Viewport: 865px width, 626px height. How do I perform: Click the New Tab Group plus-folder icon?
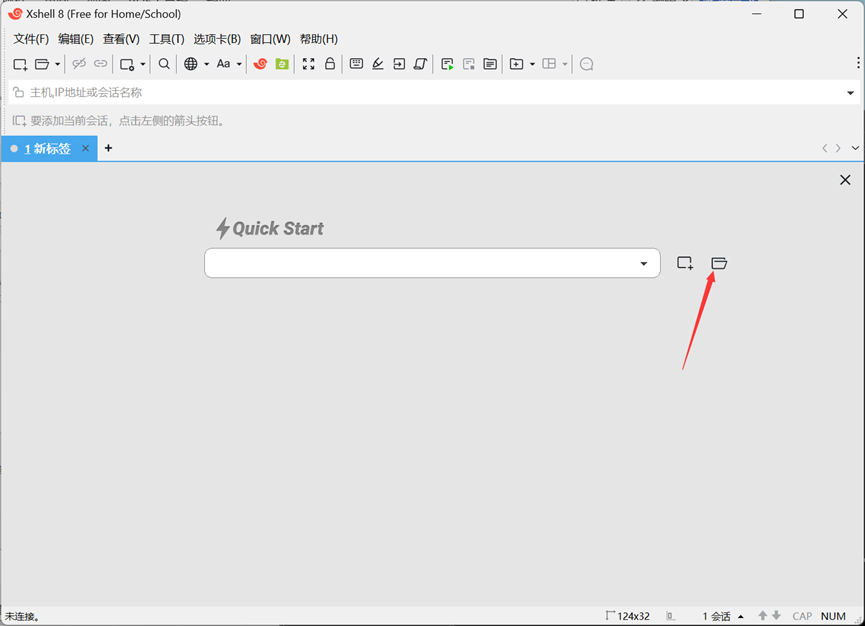point(516,64)
